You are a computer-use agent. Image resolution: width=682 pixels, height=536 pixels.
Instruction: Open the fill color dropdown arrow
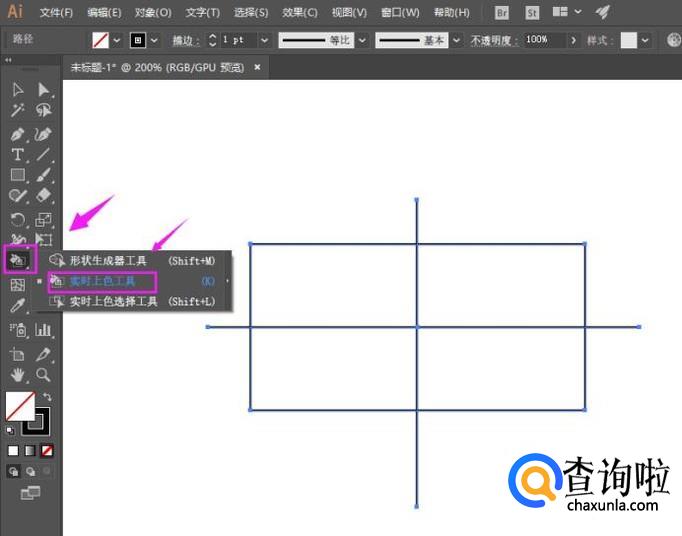pyautogui.click(x=117, y=40)
